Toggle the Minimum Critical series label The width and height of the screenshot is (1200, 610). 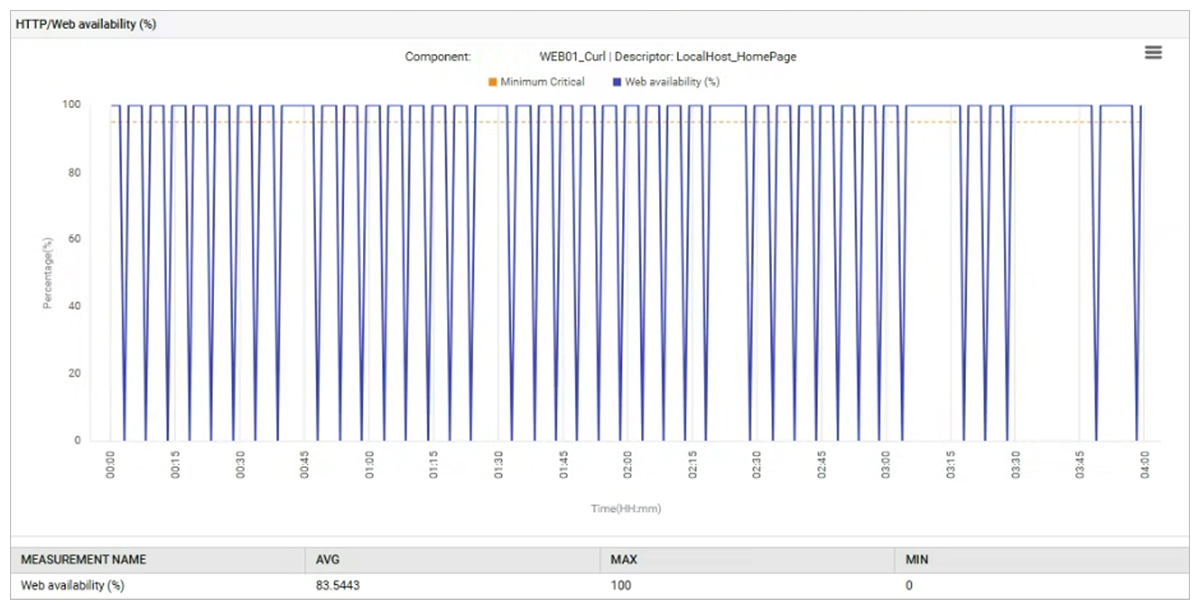[x=542, y=82]
